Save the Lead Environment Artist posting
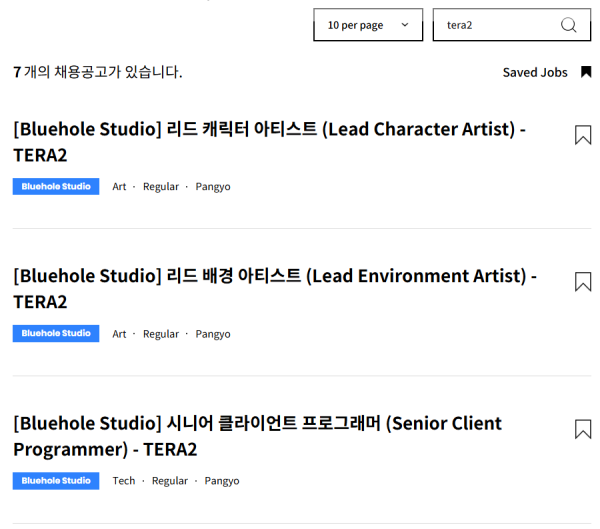600x529 pixels. pyautogui.click(x=583, y=282)
